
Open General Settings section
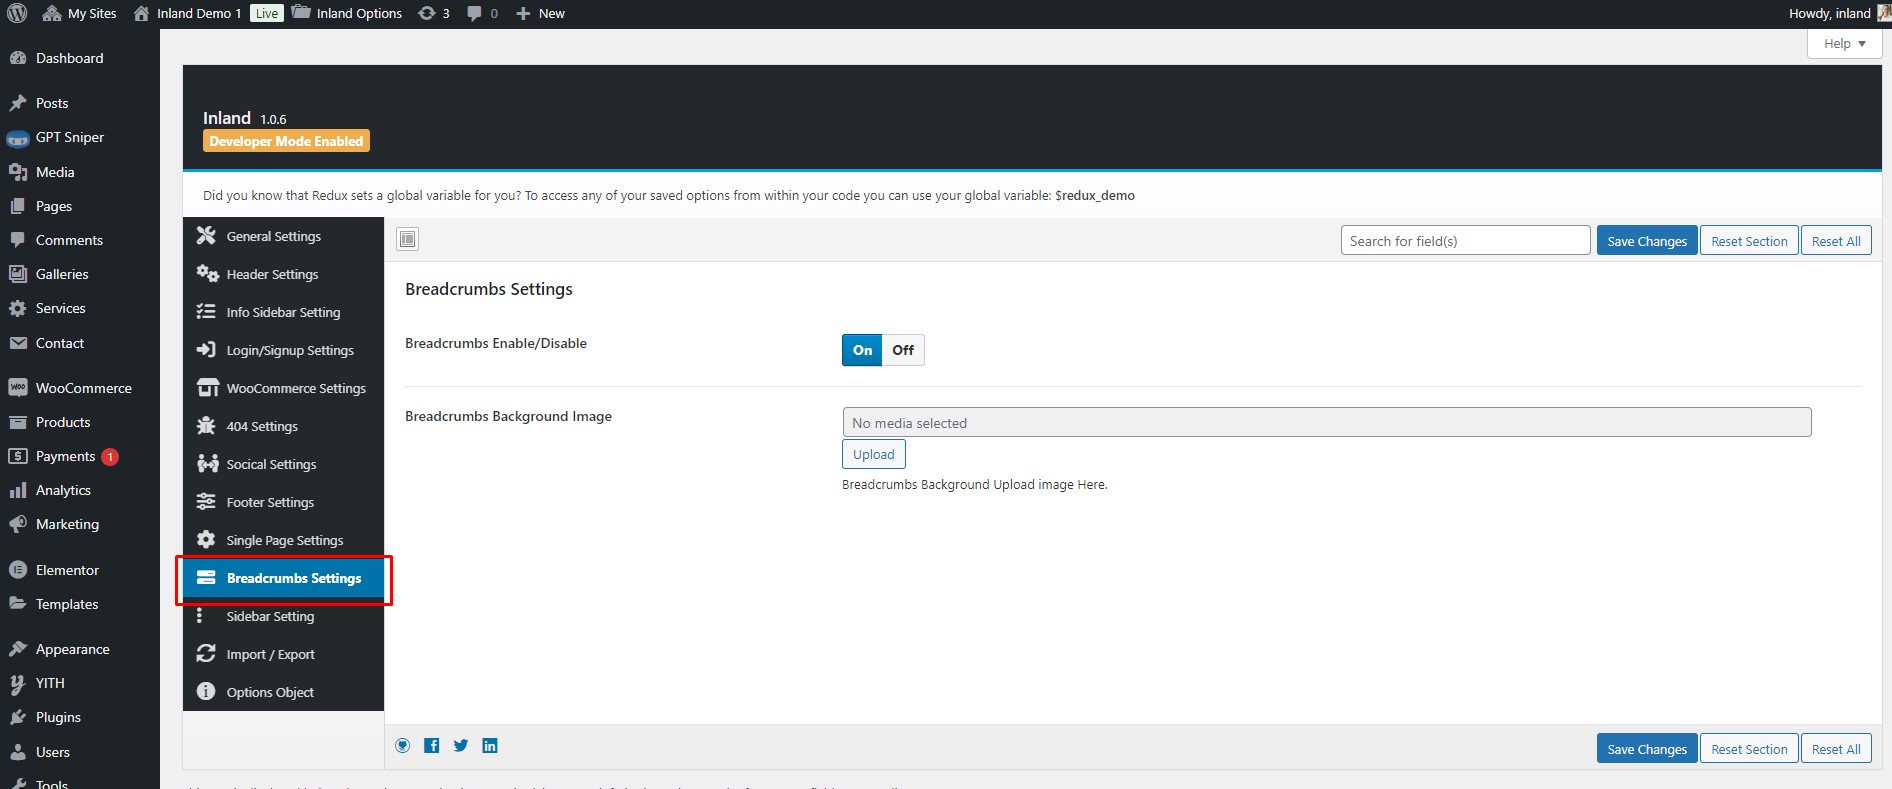click(x=283, y=236)
